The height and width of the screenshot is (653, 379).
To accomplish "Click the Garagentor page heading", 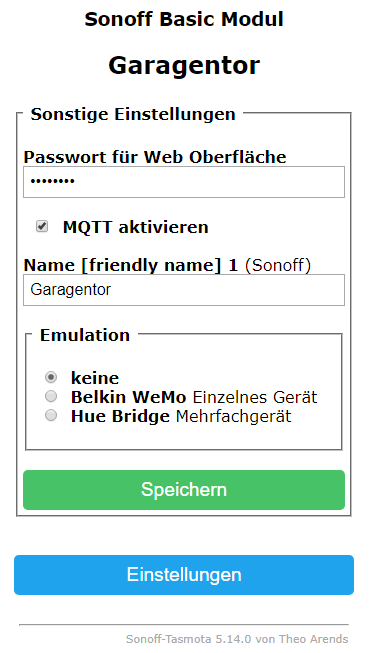I will (184, 65).
